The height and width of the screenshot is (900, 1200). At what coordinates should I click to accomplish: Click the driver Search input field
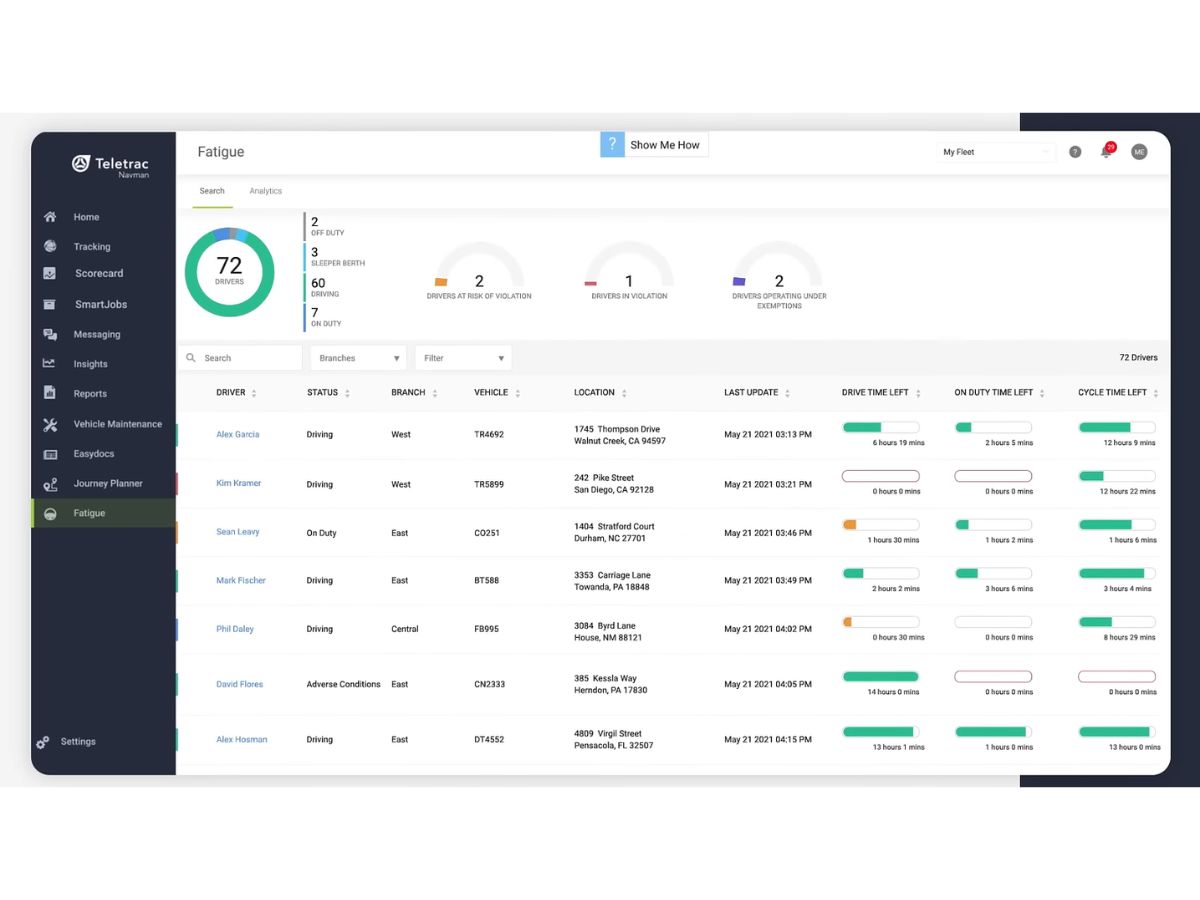point(241,358)
